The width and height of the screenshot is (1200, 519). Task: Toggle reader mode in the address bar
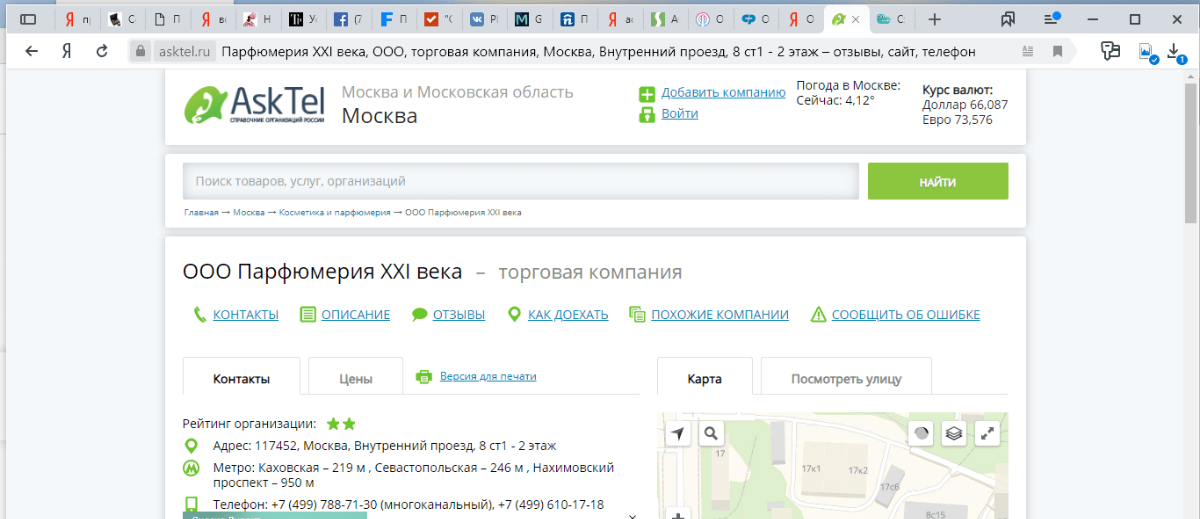point(1029,51)
